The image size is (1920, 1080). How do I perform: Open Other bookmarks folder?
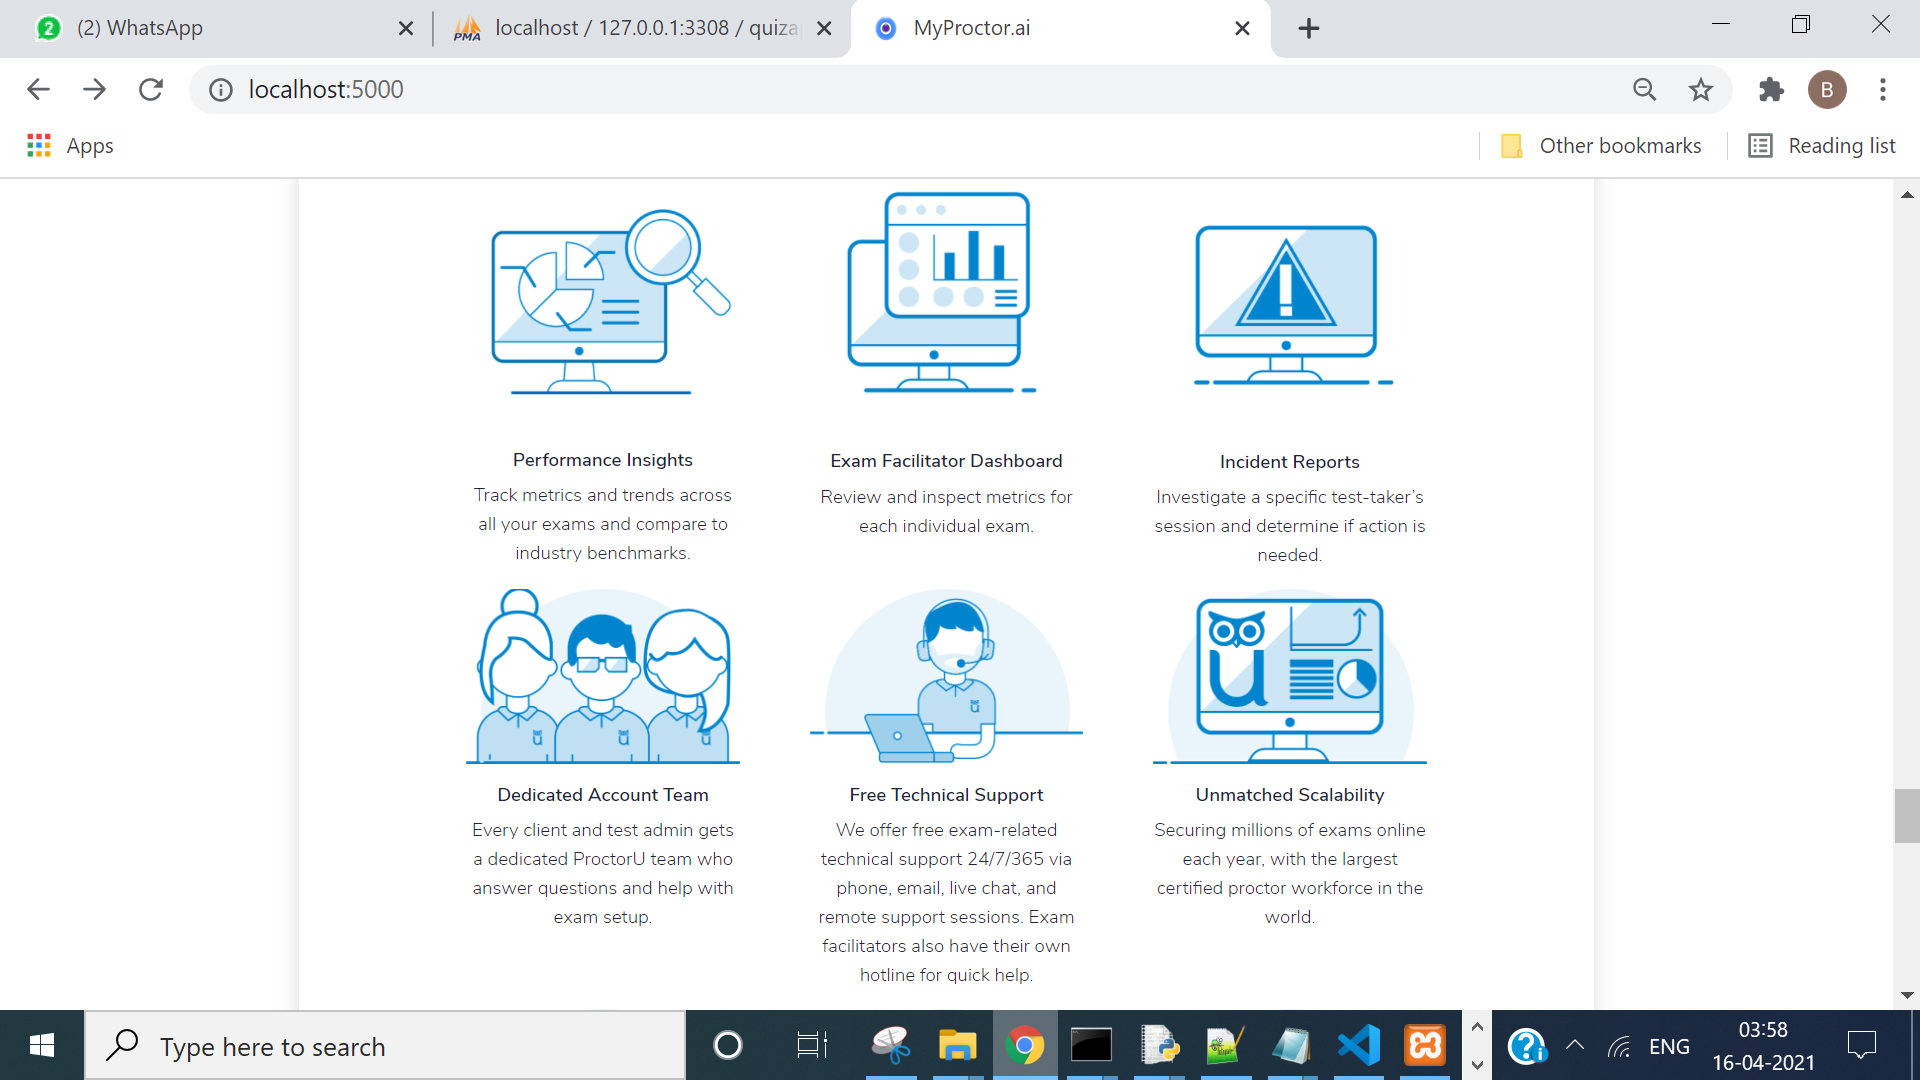point(1602,146)
